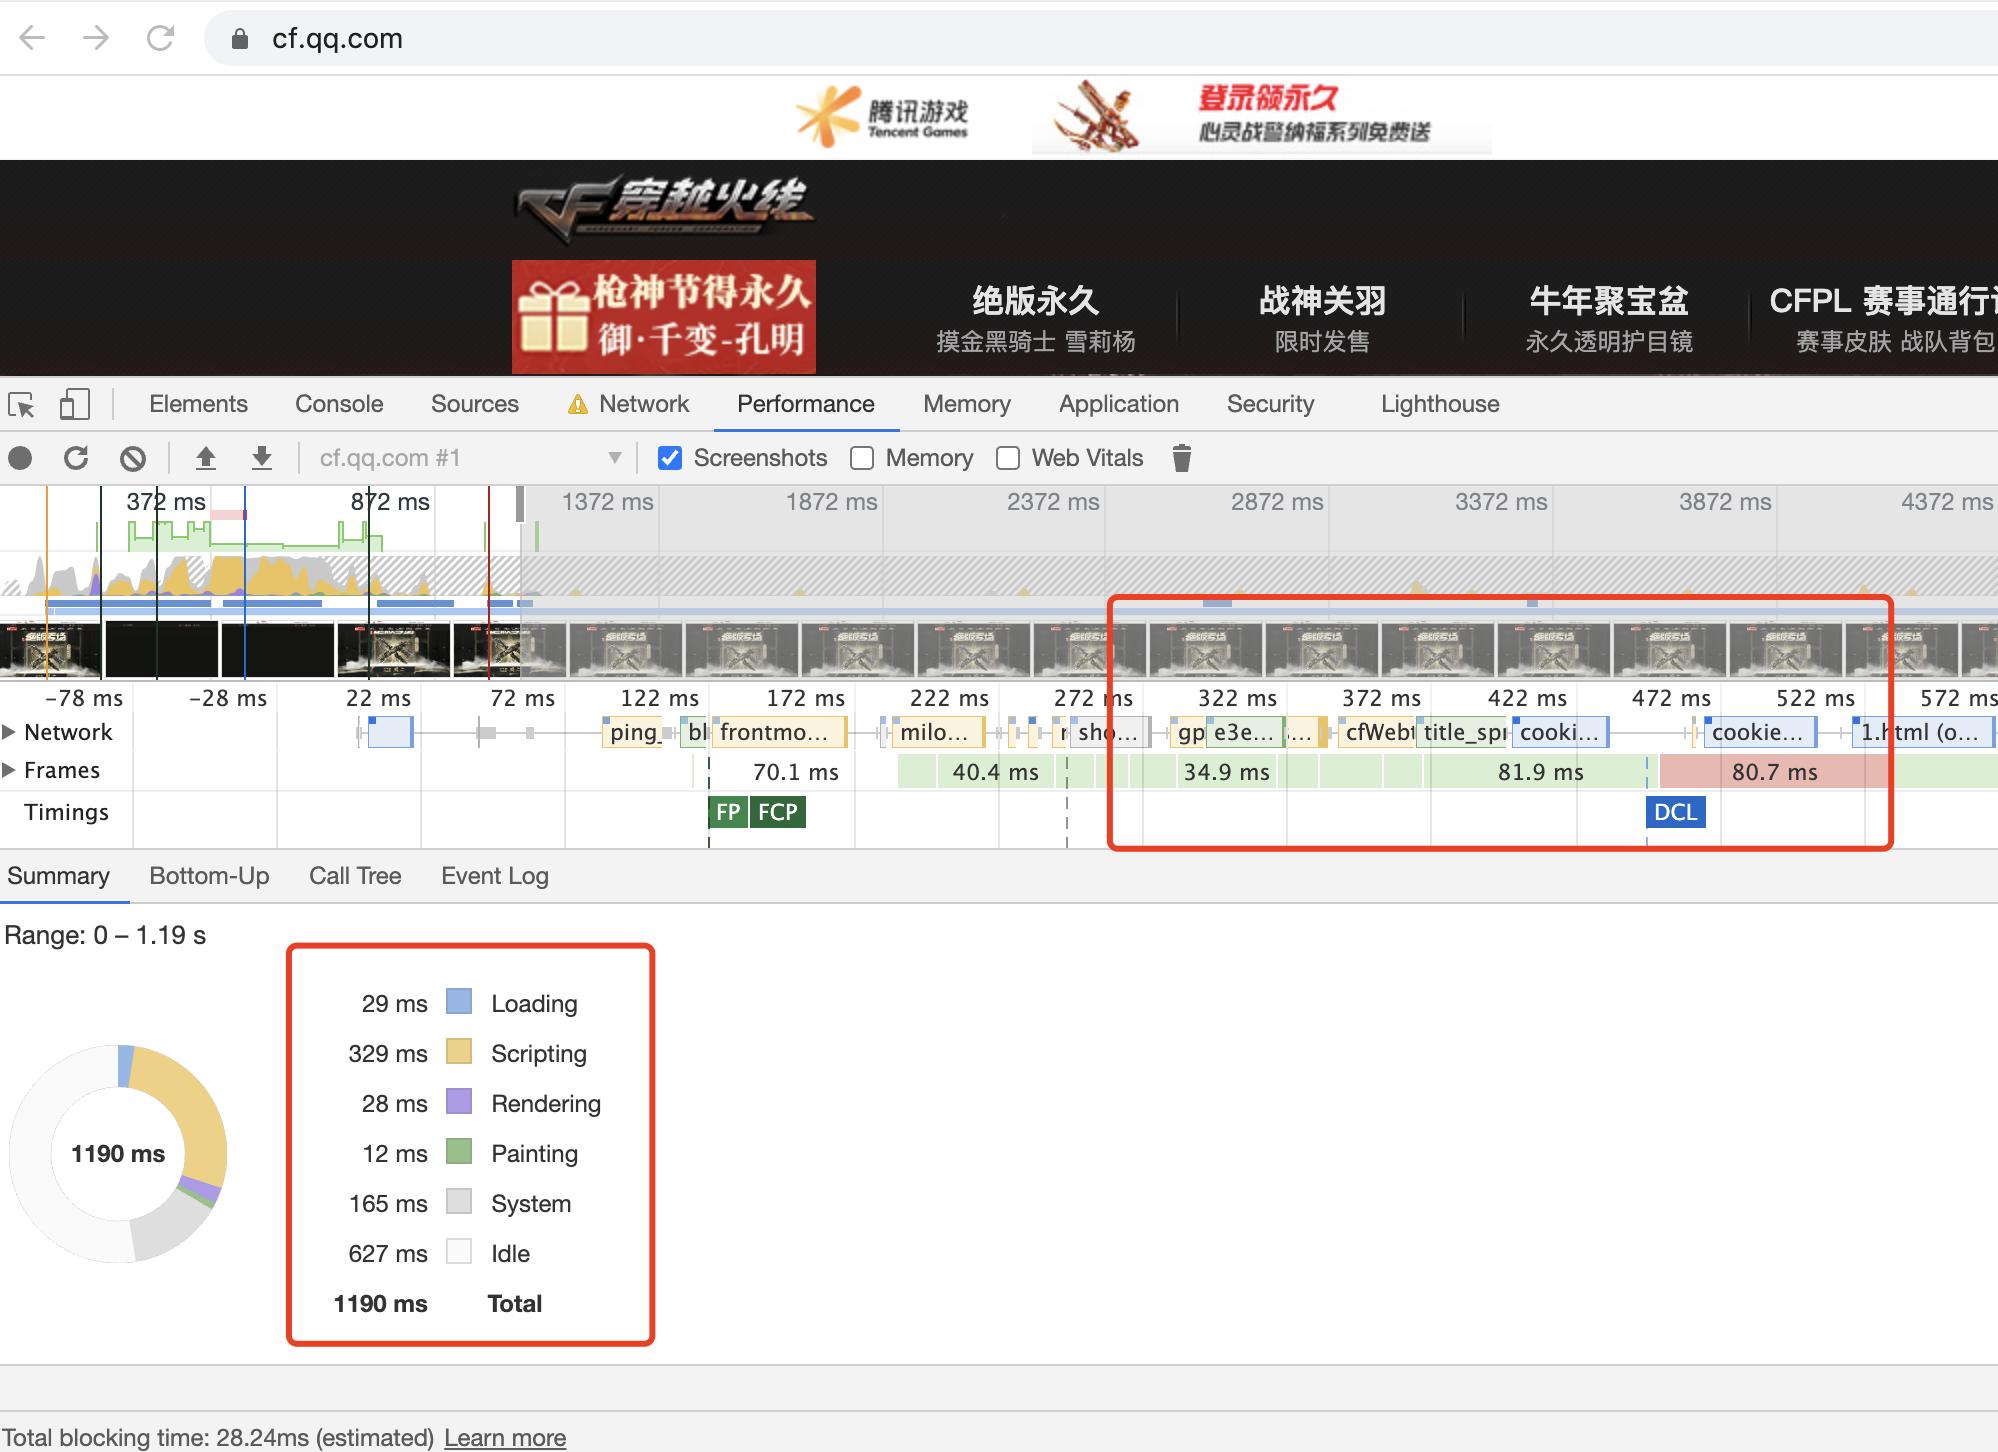1998x1452 pixels.
Task: Enable the Memory checkbox
Action: pos(861,458)
